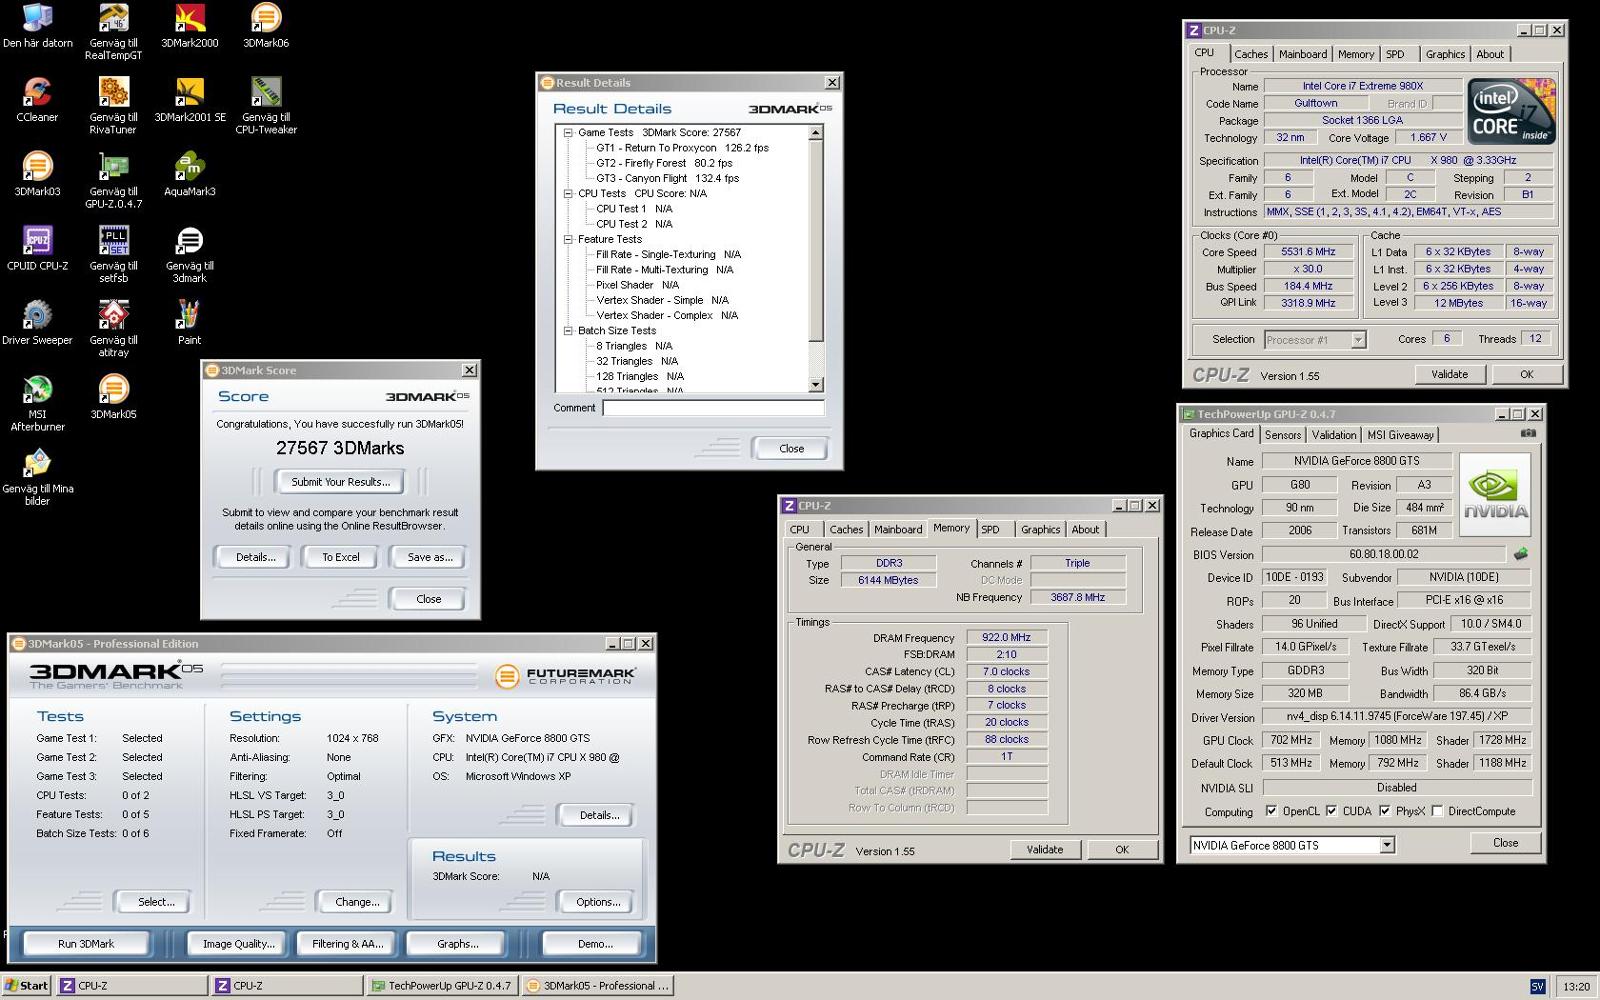This screenshot has height=1000, width=1600.
Task: Open the Processor #1 selection dropdown
Action: coord(1358,340)
